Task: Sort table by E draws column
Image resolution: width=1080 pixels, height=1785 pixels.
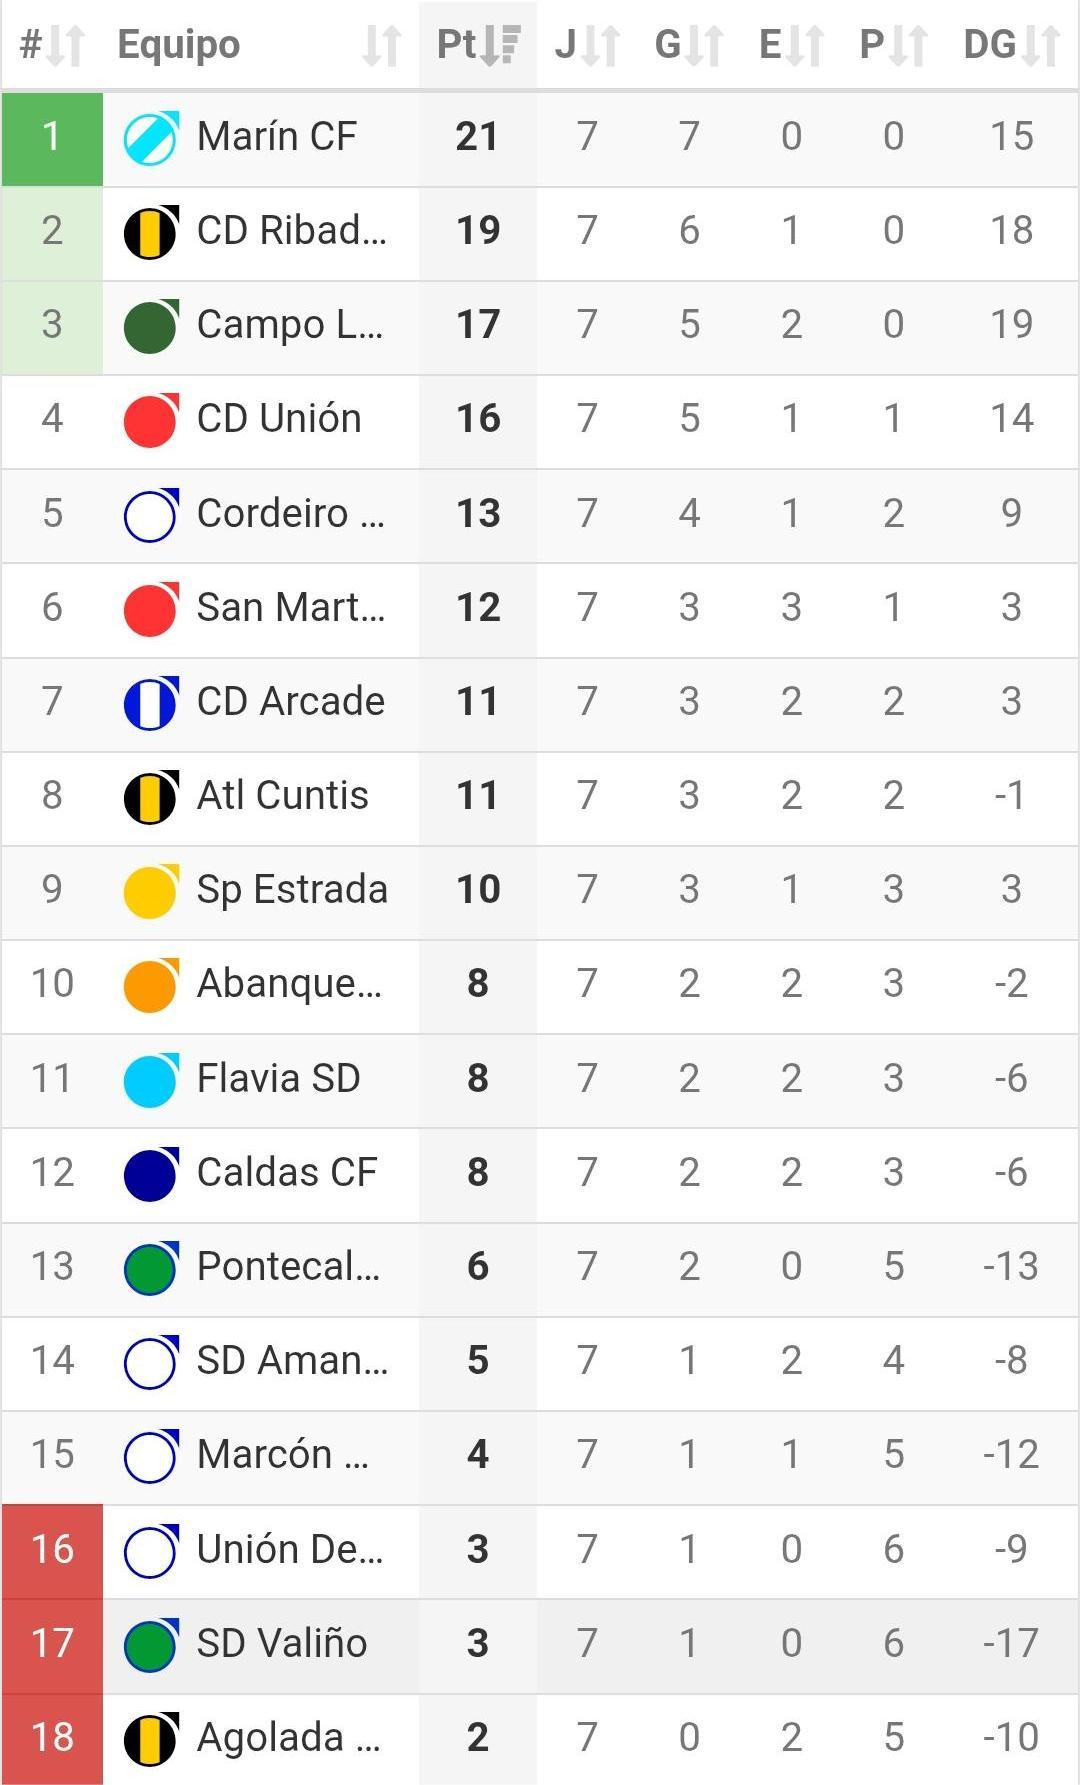Action: (x=791, y=45)
